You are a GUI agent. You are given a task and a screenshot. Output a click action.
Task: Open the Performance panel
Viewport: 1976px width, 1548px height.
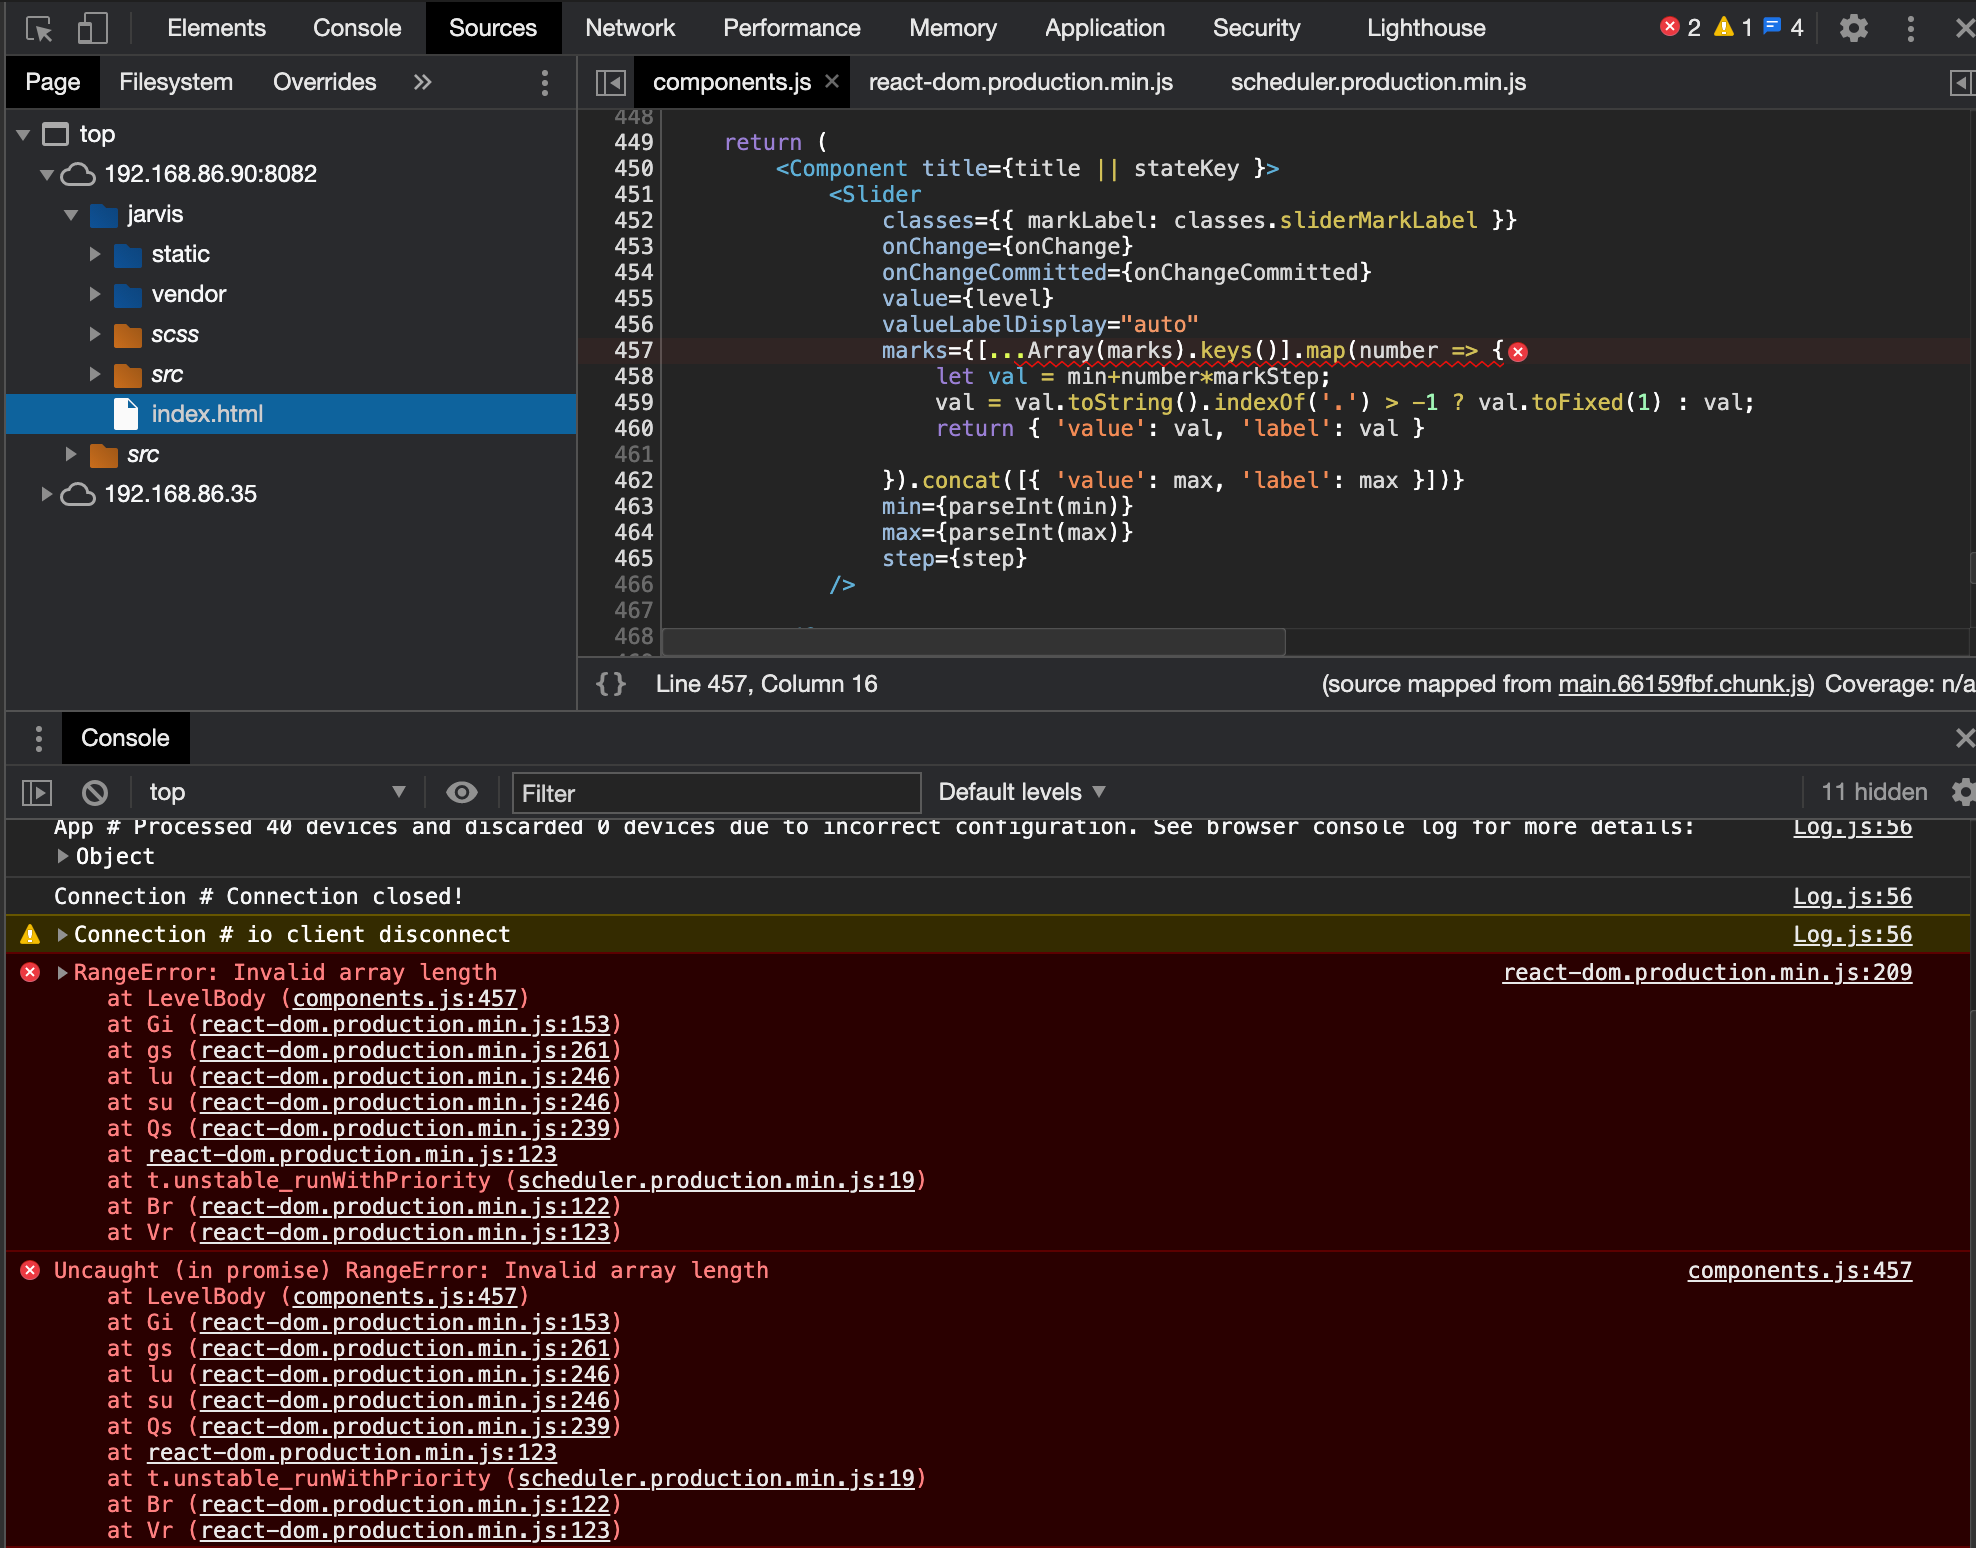[791, 28]
